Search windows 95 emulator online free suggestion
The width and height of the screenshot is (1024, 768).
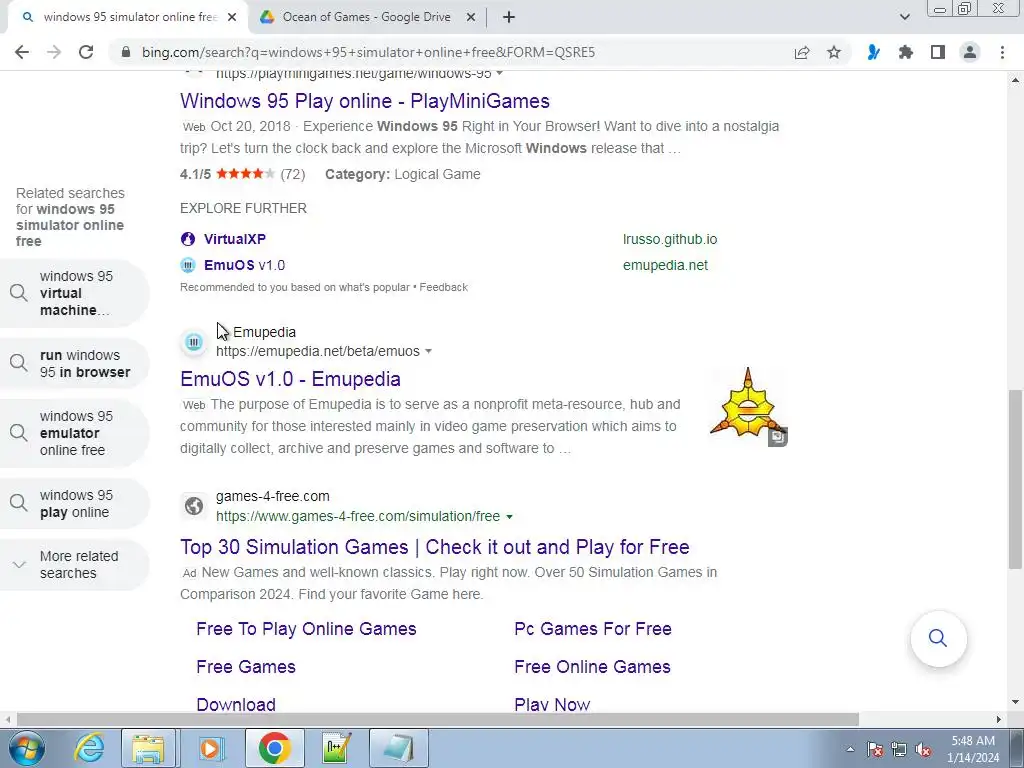point(74,433)
